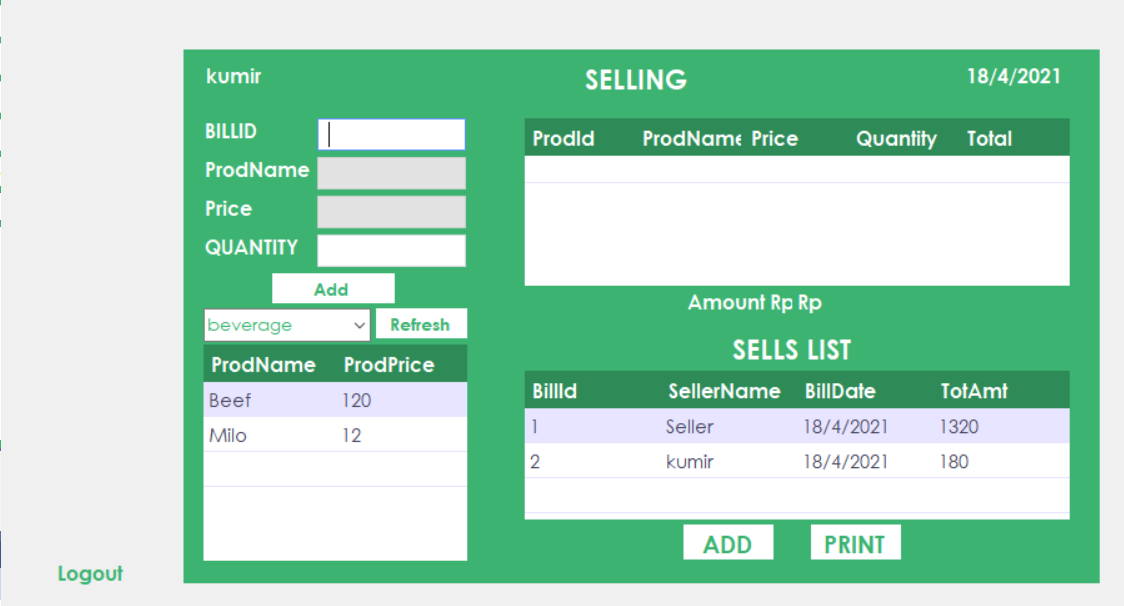Click the Logout link
The height and width of the screenshot is (606, 1124).
(x=89, y=574)
